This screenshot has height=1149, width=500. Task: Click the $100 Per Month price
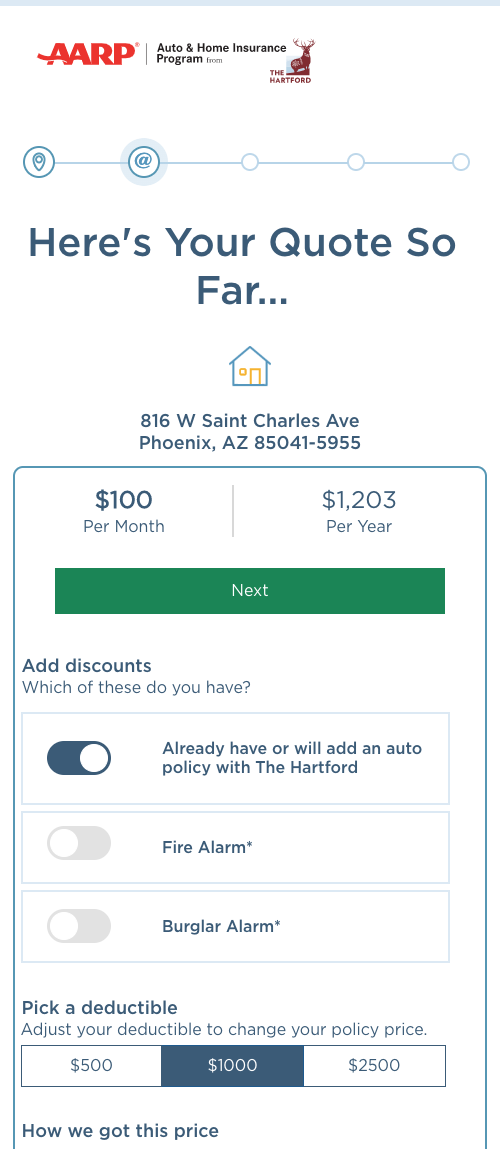point(124,511)
